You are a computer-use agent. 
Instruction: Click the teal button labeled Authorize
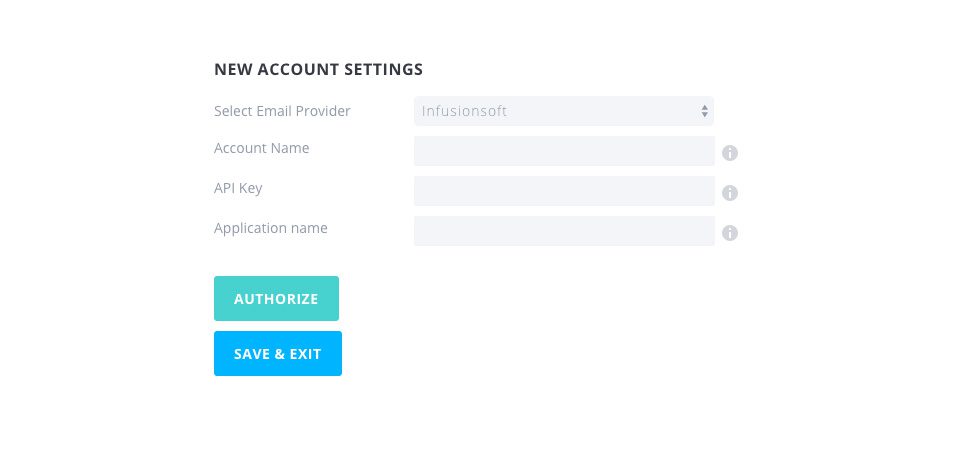pos(276,298)
